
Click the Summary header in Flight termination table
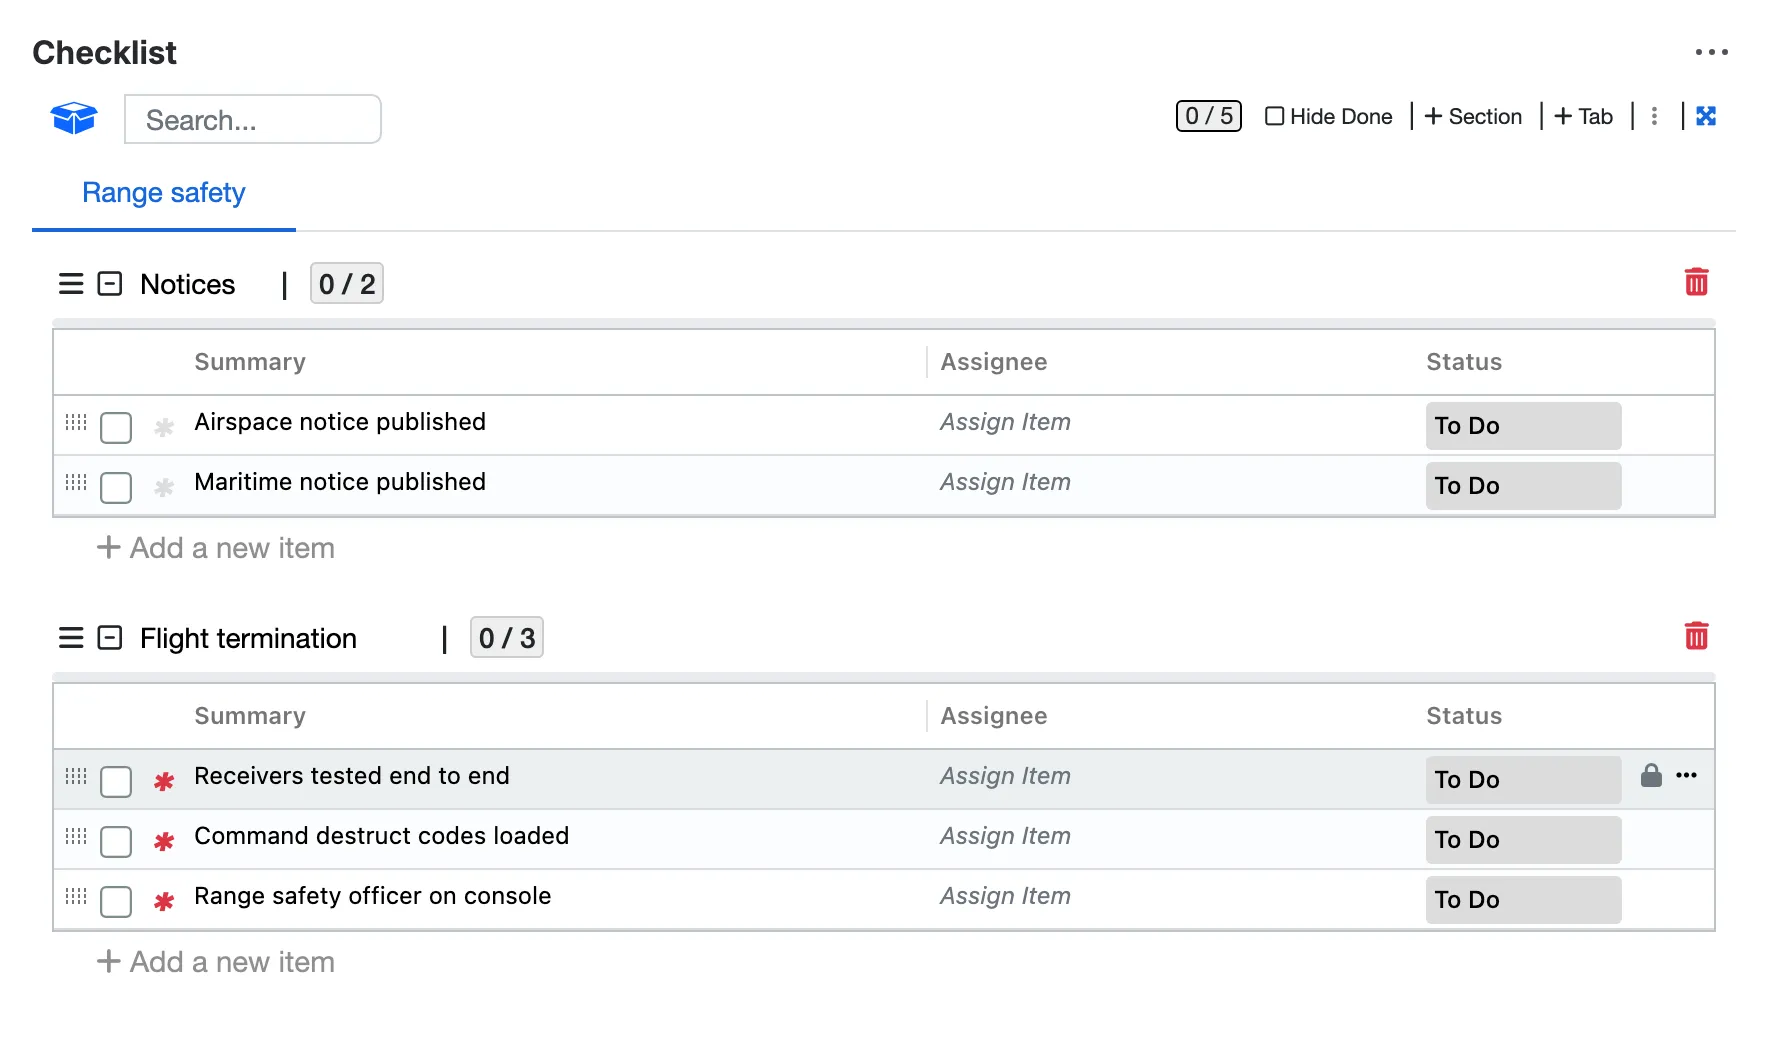coord(250,716)
